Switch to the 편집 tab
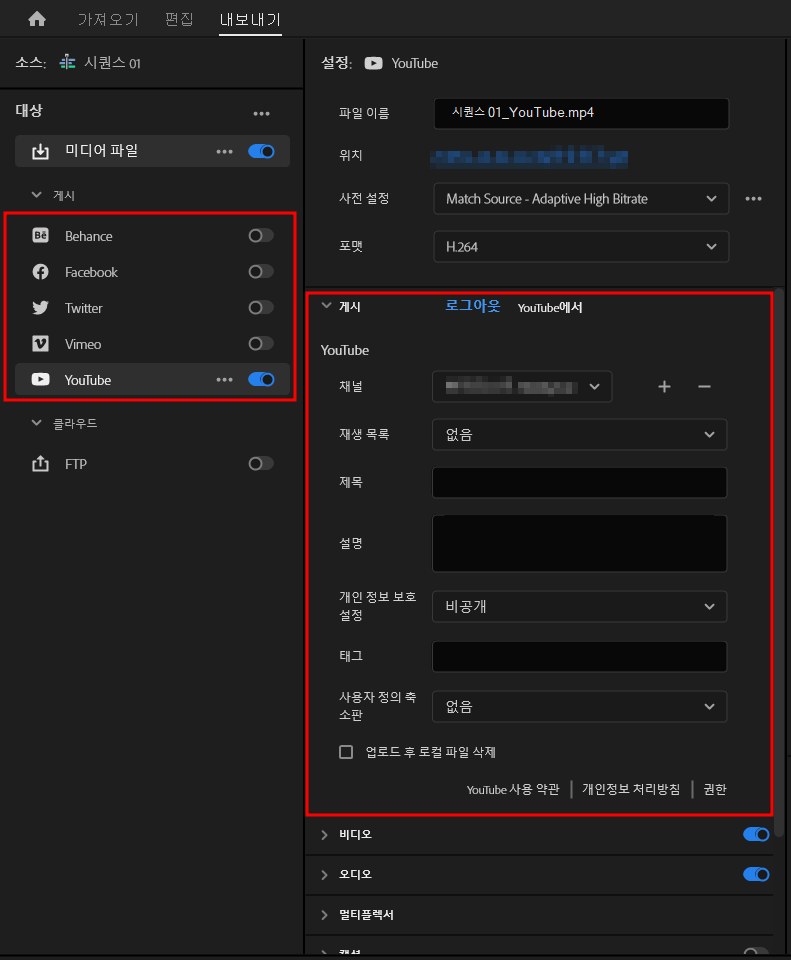The width and height of the screenshot is (791, 960). click(179, 20)
